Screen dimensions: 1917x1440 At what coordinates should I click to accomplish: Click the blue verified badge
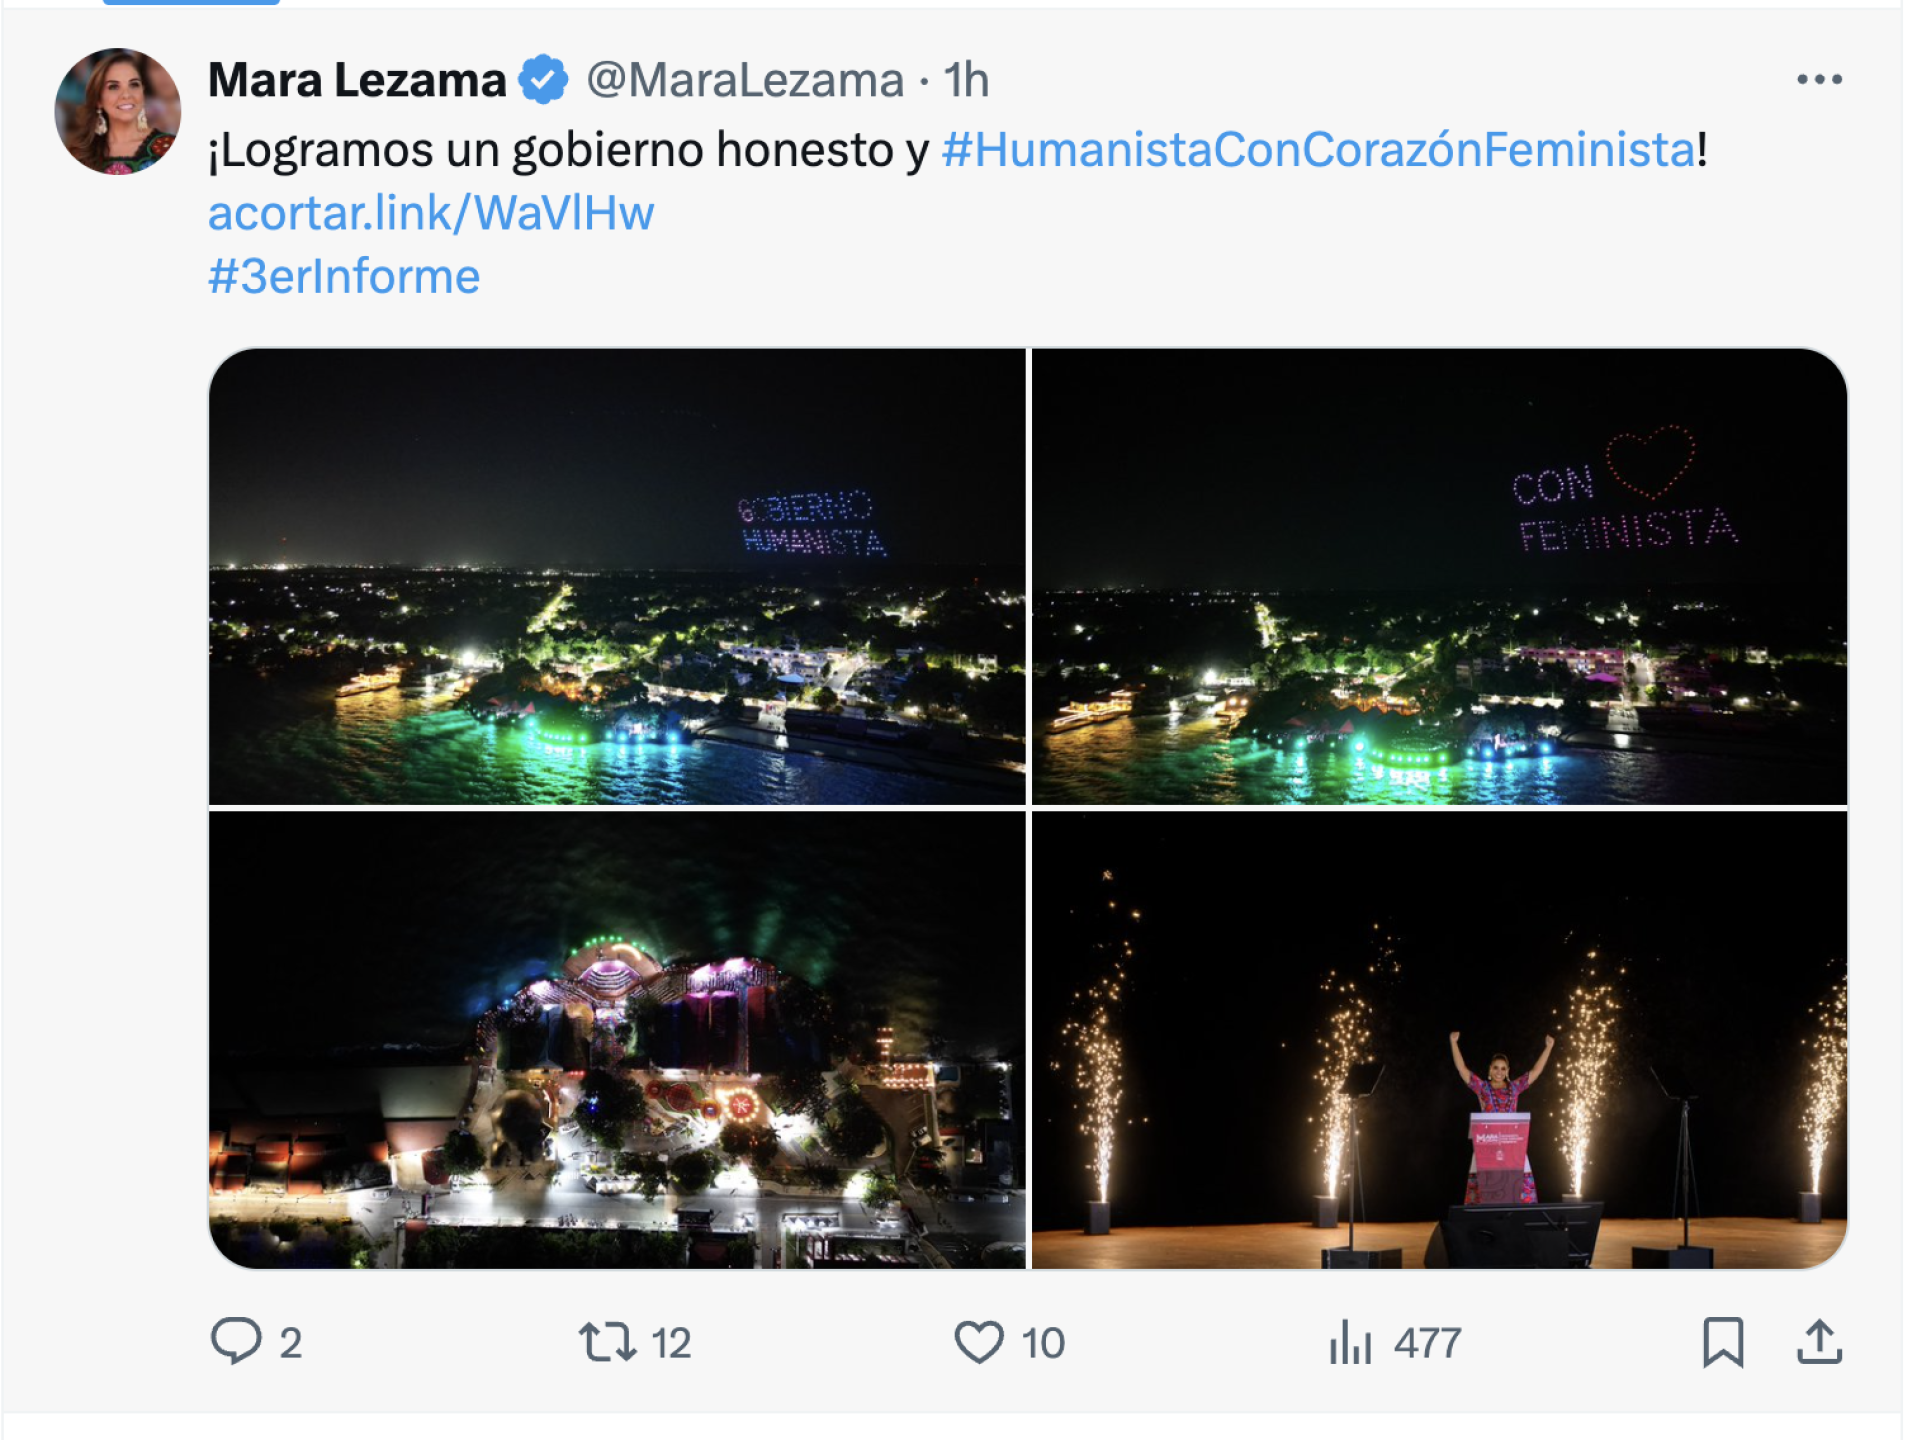tap(543, 80)
